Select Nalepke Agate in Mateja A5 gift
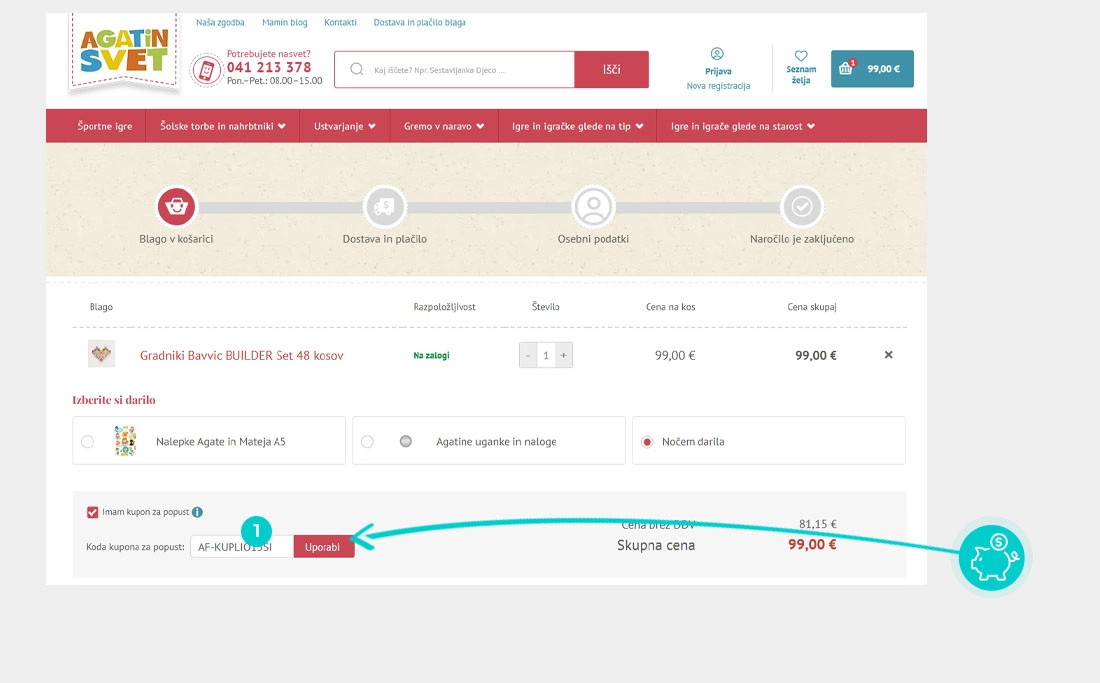This screenshot has width=1100, height=683. point(88,441)
